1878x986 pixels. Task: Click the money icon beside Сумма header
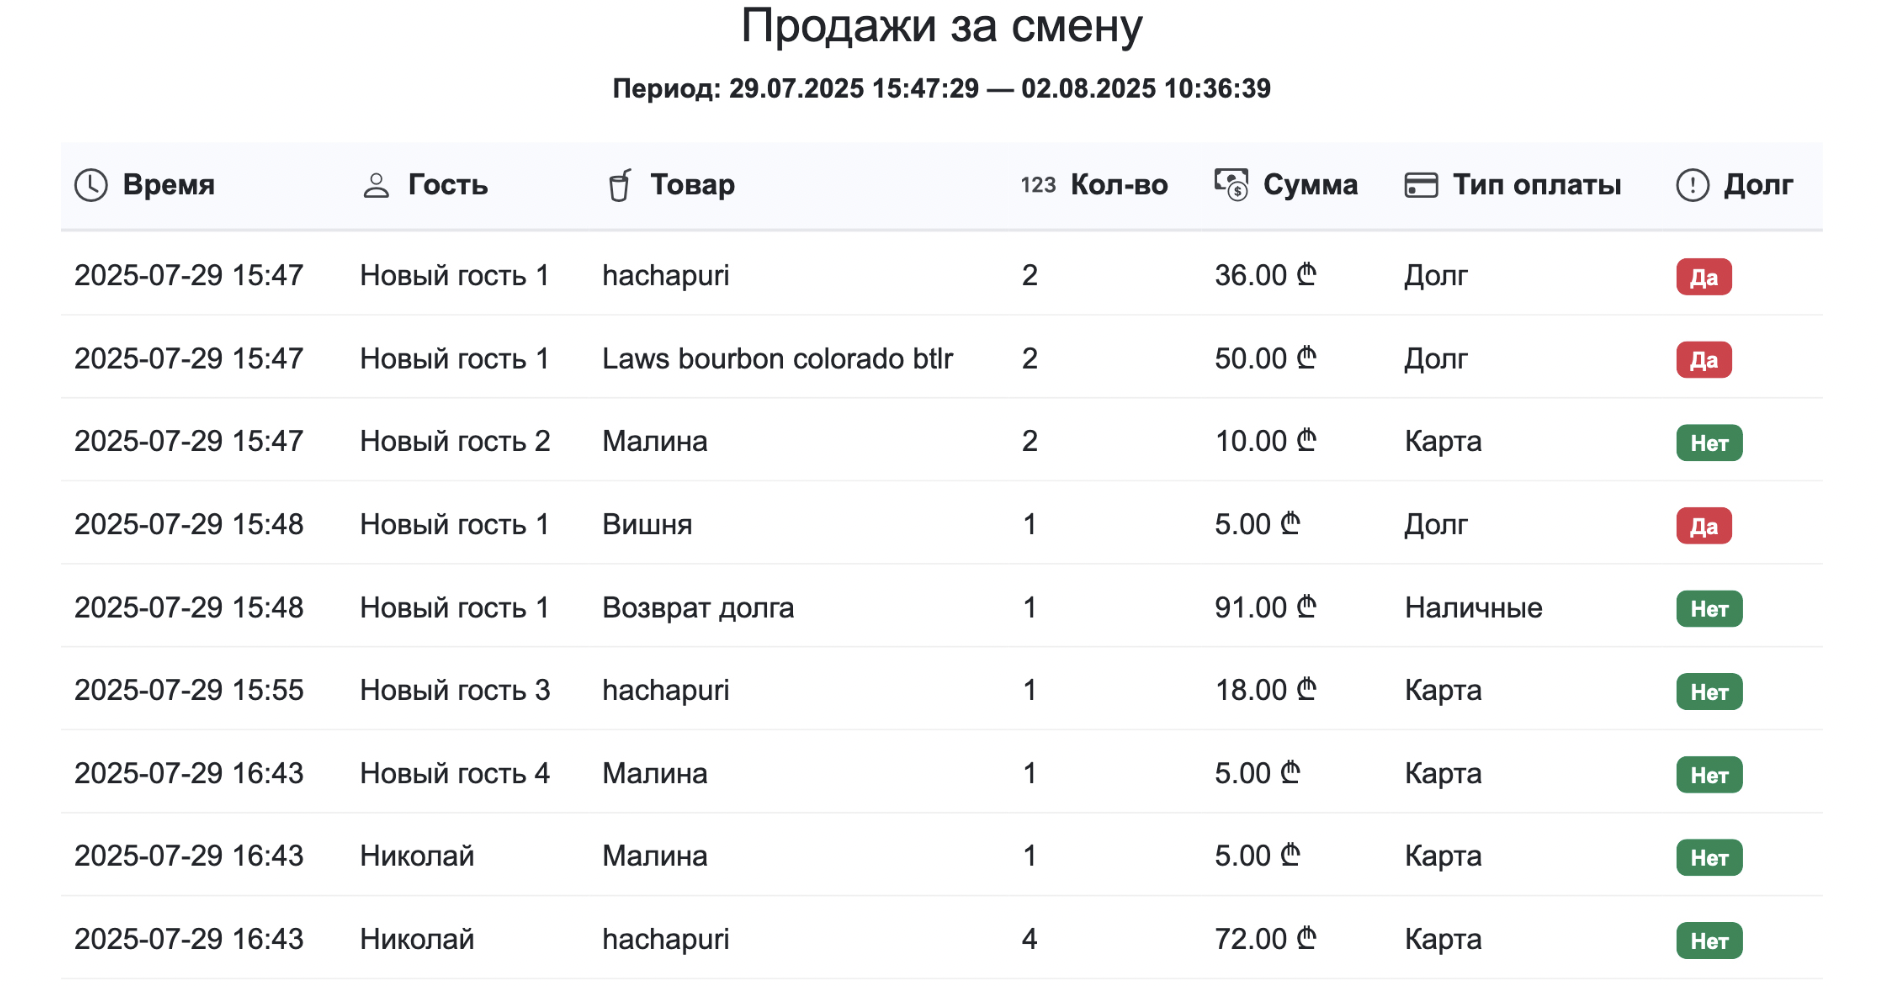tap(1229, 184)
